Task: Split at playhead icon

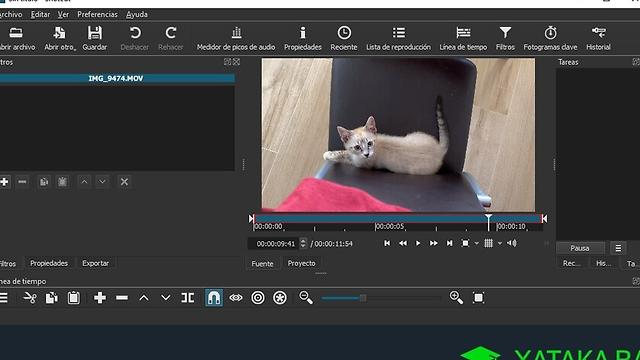Action: (188, 298)
